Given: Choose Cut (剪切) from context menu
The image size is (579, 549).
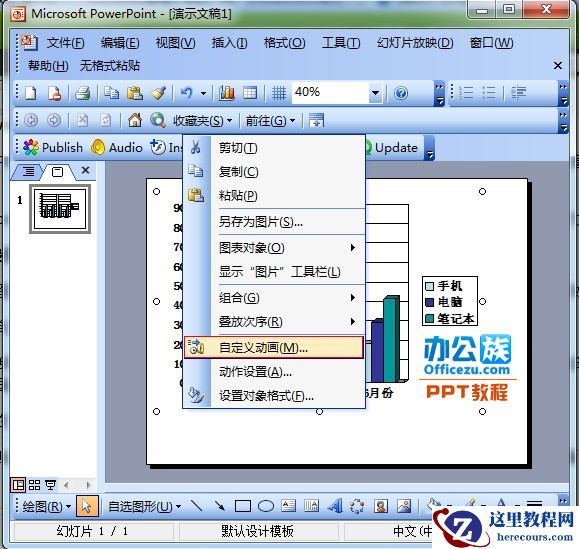Looking at the screenshot, I should pos(273,148).
